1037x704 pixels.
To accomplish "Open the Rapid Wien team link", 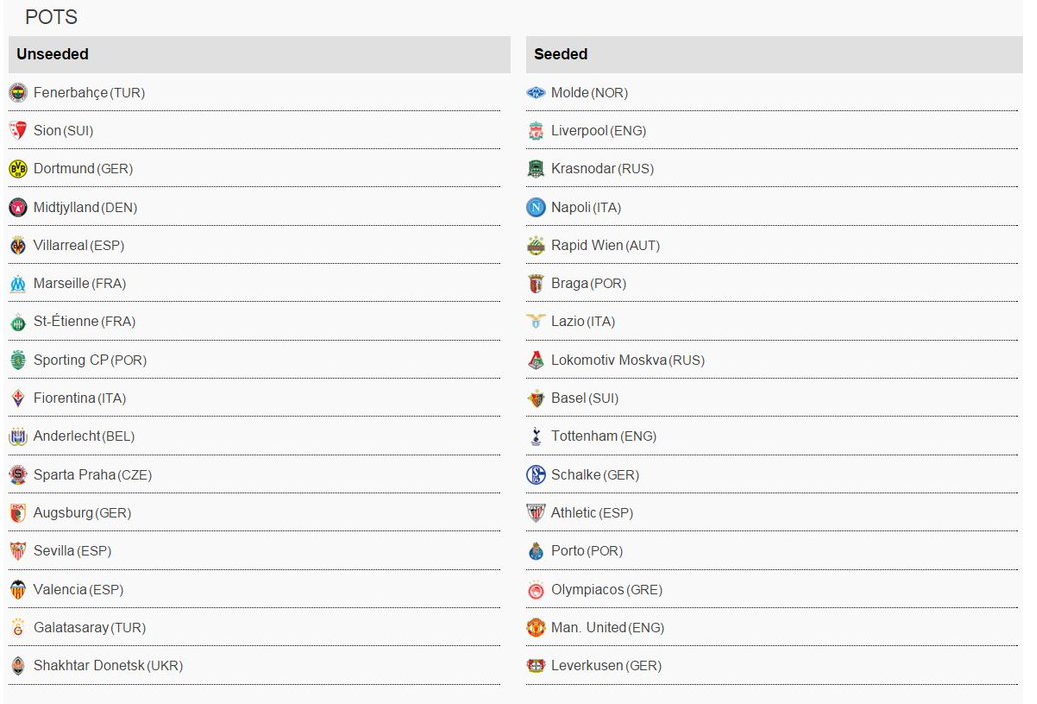I will 587,245.
